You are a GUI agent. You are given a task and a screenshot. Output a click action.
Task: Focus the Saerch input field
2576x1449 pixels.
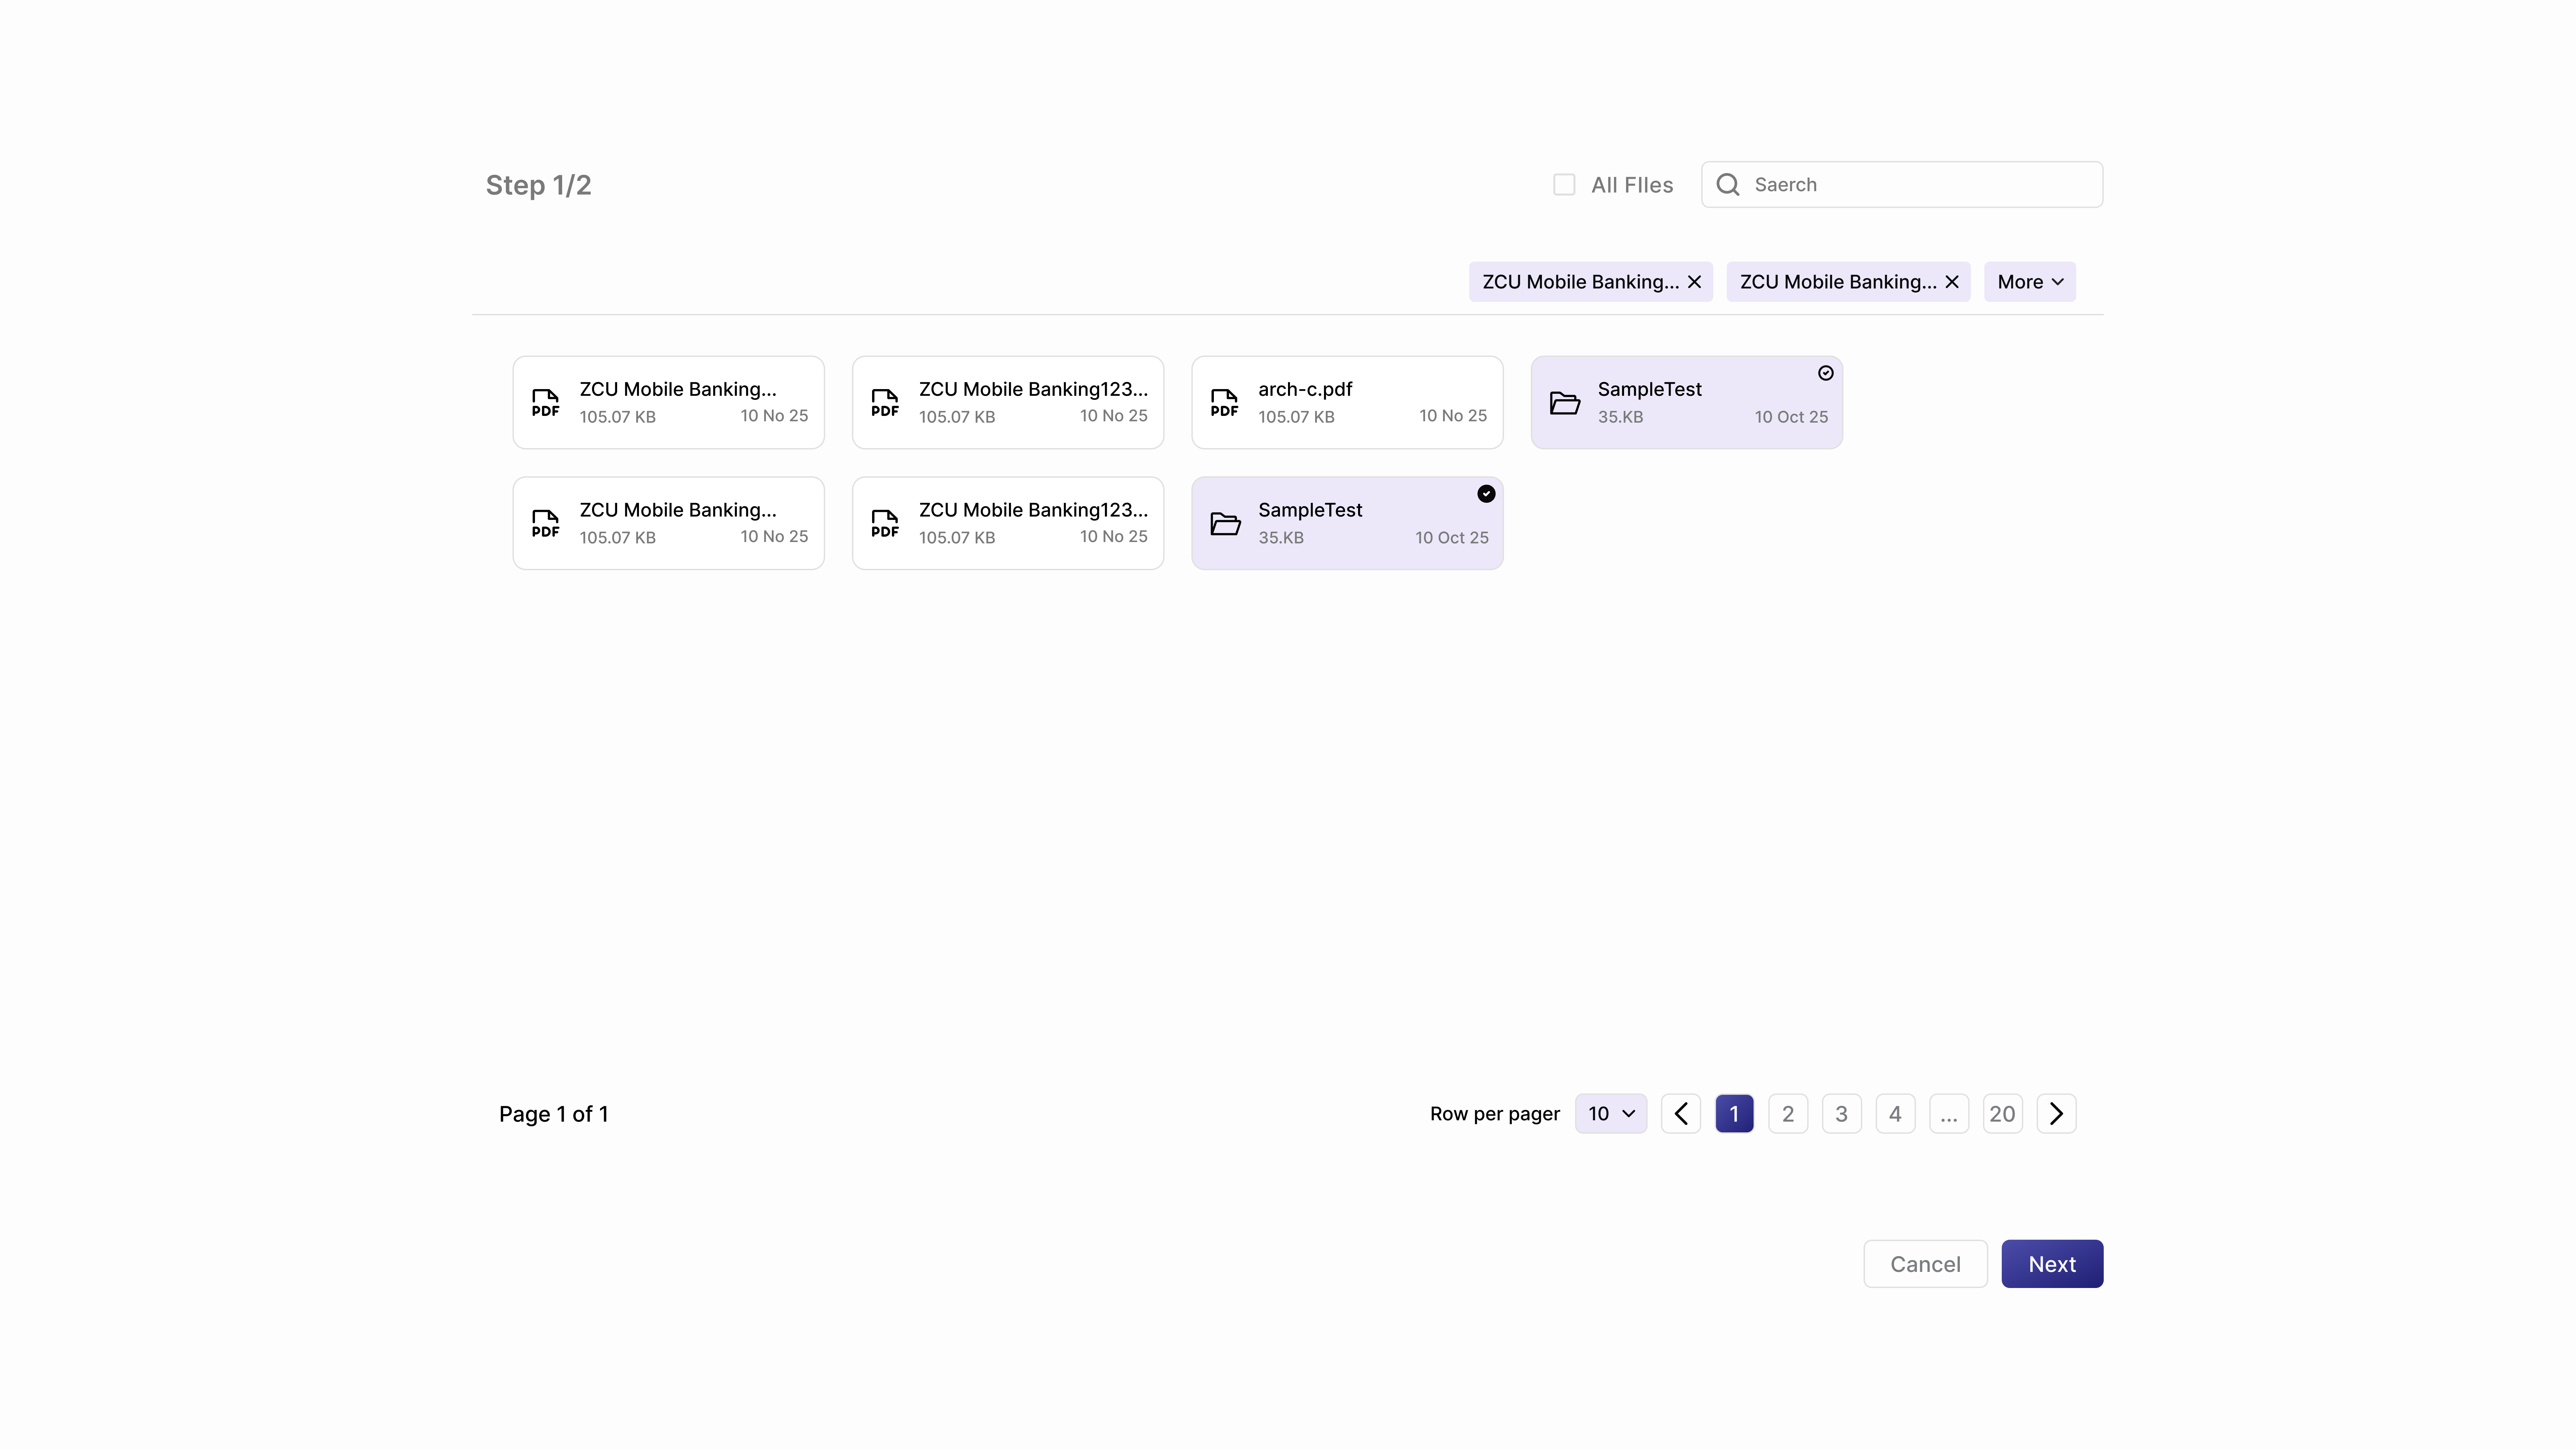(x=1902, y=185)
